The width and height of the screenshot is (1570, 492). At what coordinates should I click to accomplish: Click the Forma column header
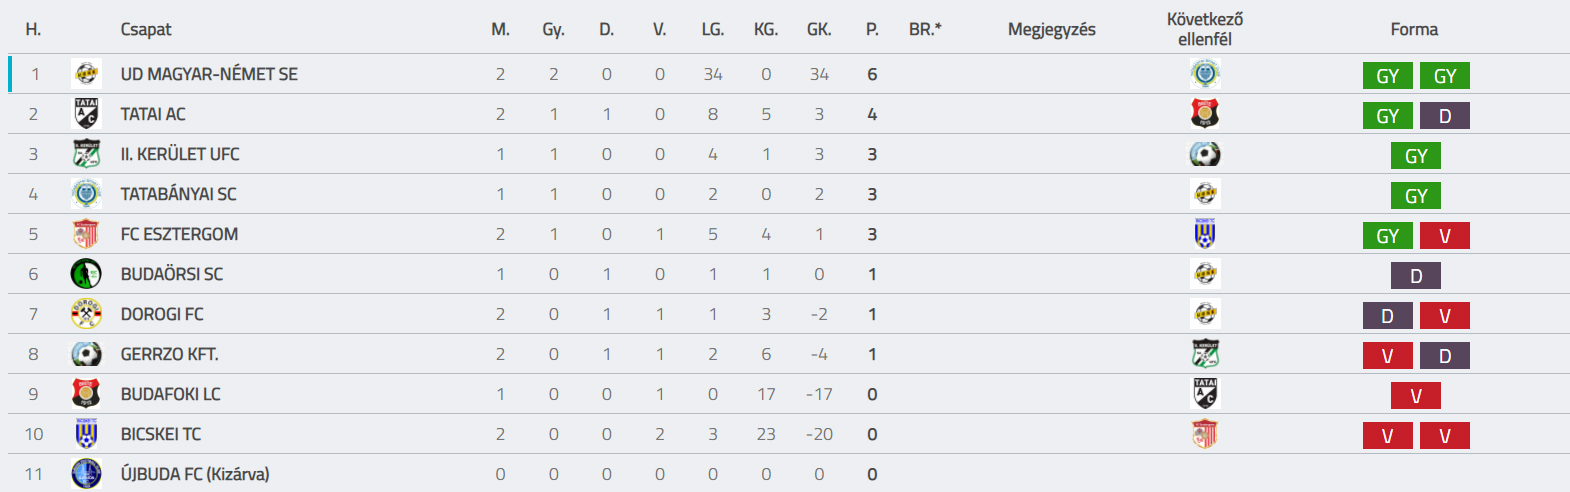tap(1414, 29)
